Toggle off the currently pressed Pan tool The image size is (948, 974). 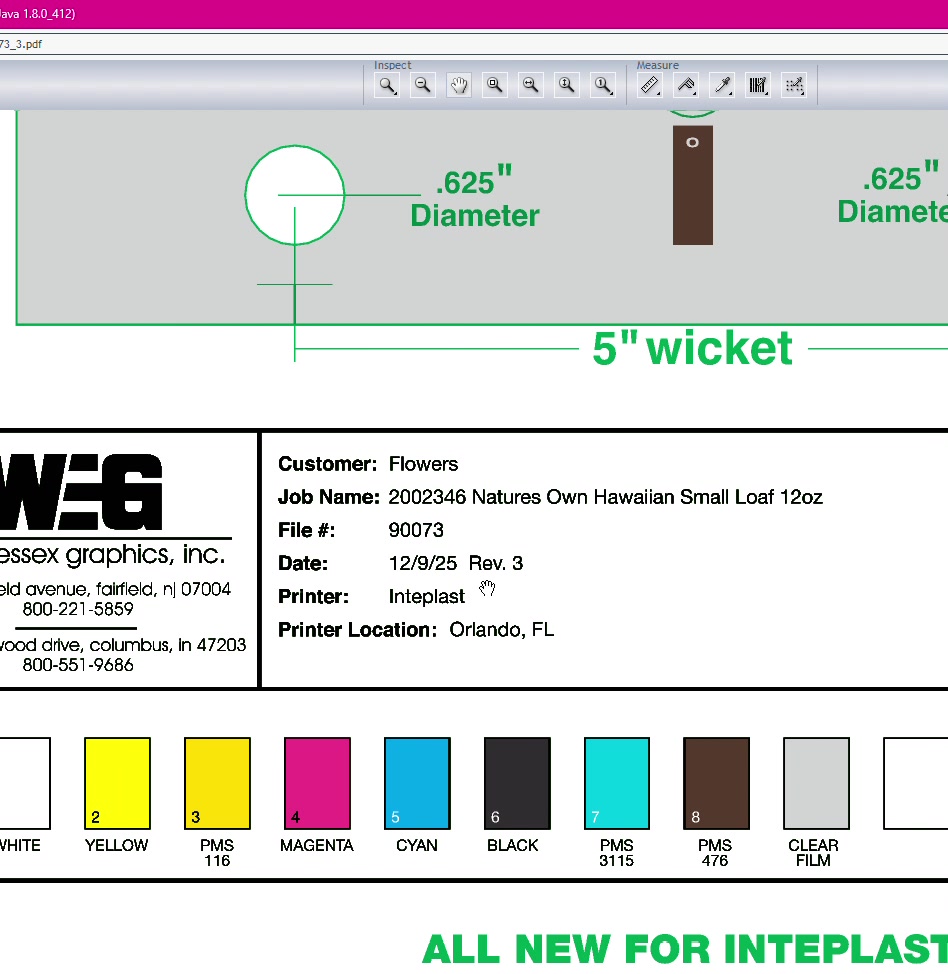point(459,85)
